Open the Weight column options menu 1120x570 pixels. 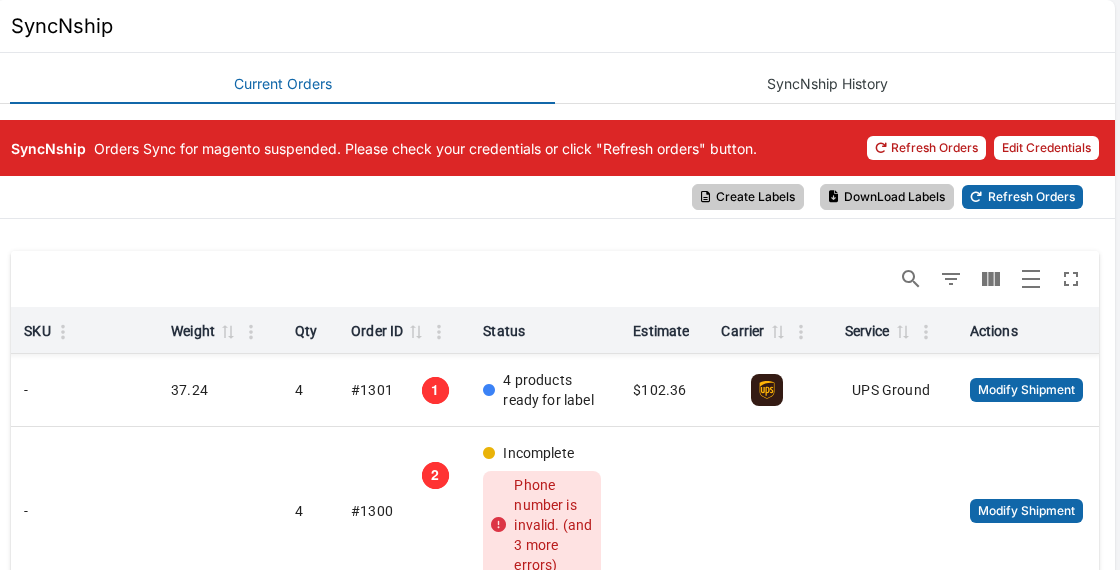click(x=251, y=331)
